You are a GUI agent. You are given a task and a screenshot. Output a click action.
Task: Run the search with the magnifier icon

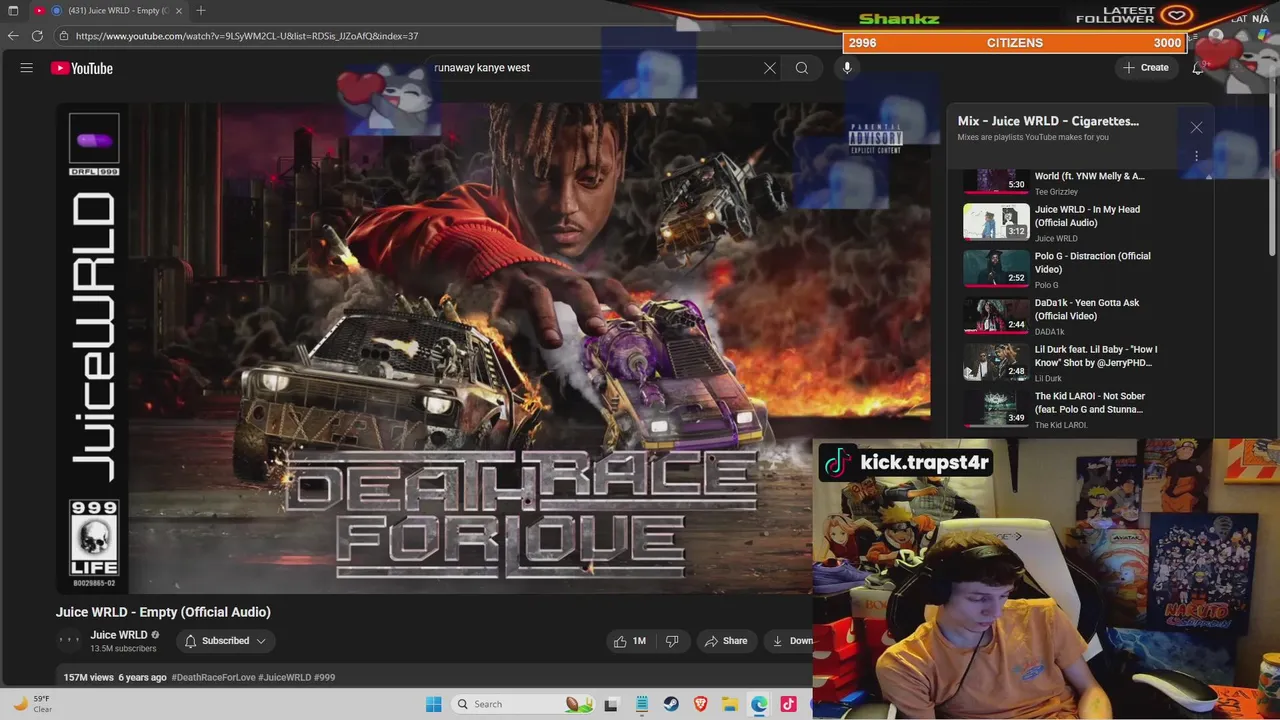(802, 68)
